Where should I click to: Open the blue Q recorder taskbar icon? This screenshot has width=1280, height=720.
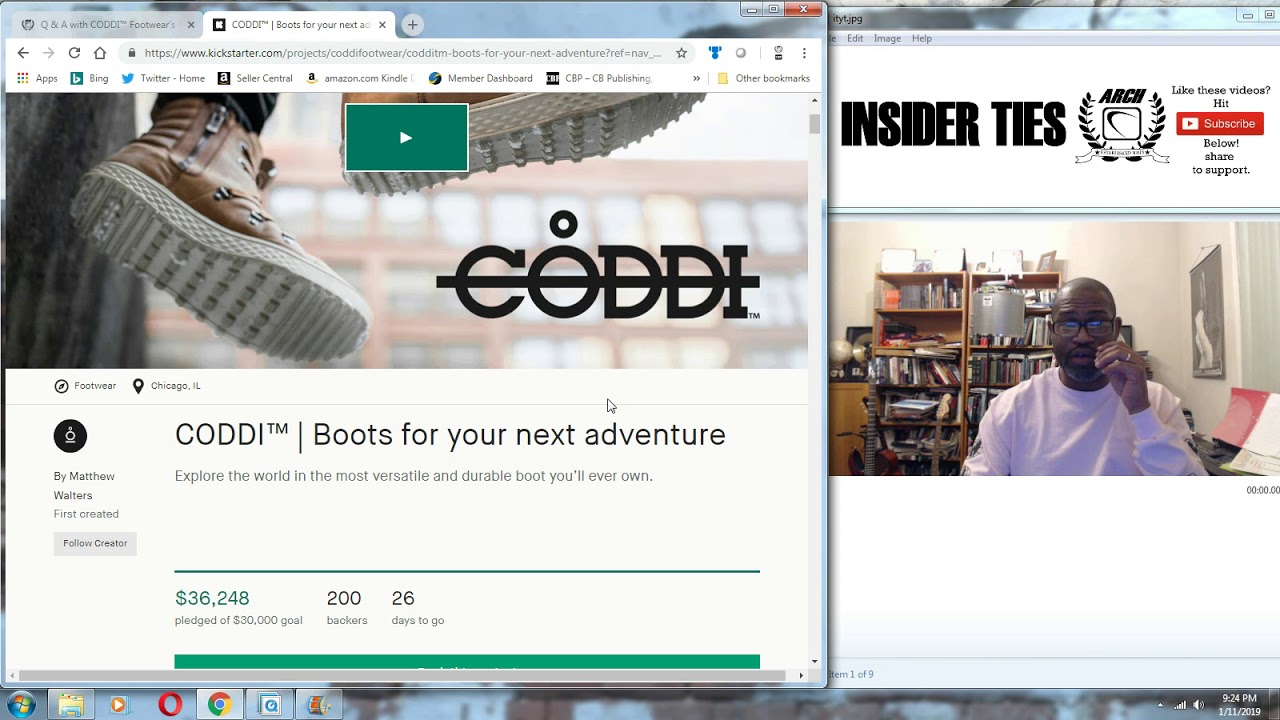(269, 705)
